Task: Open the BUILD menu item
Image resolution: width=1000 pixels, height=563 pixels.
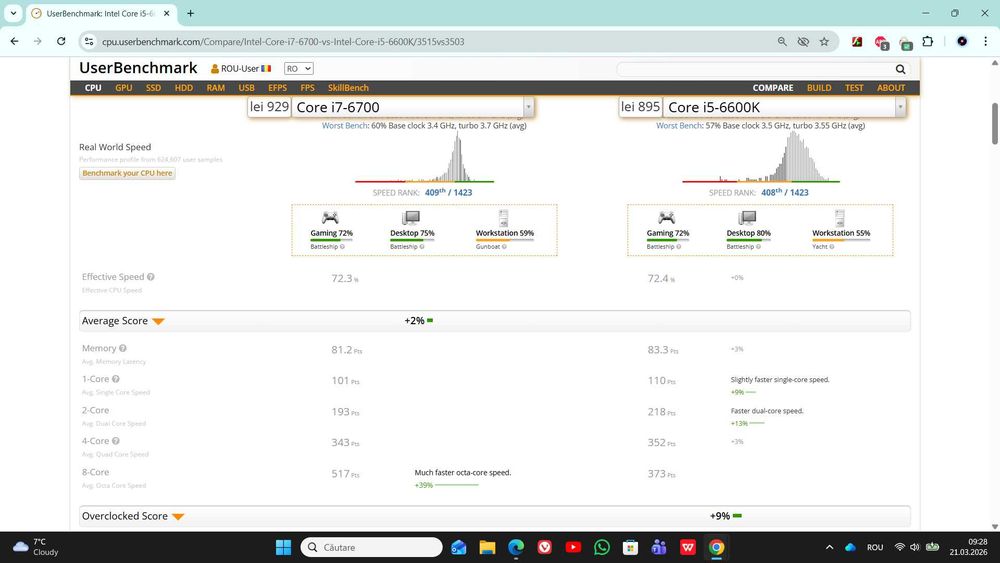Action: pyautogui.click(x=819, y=88)
